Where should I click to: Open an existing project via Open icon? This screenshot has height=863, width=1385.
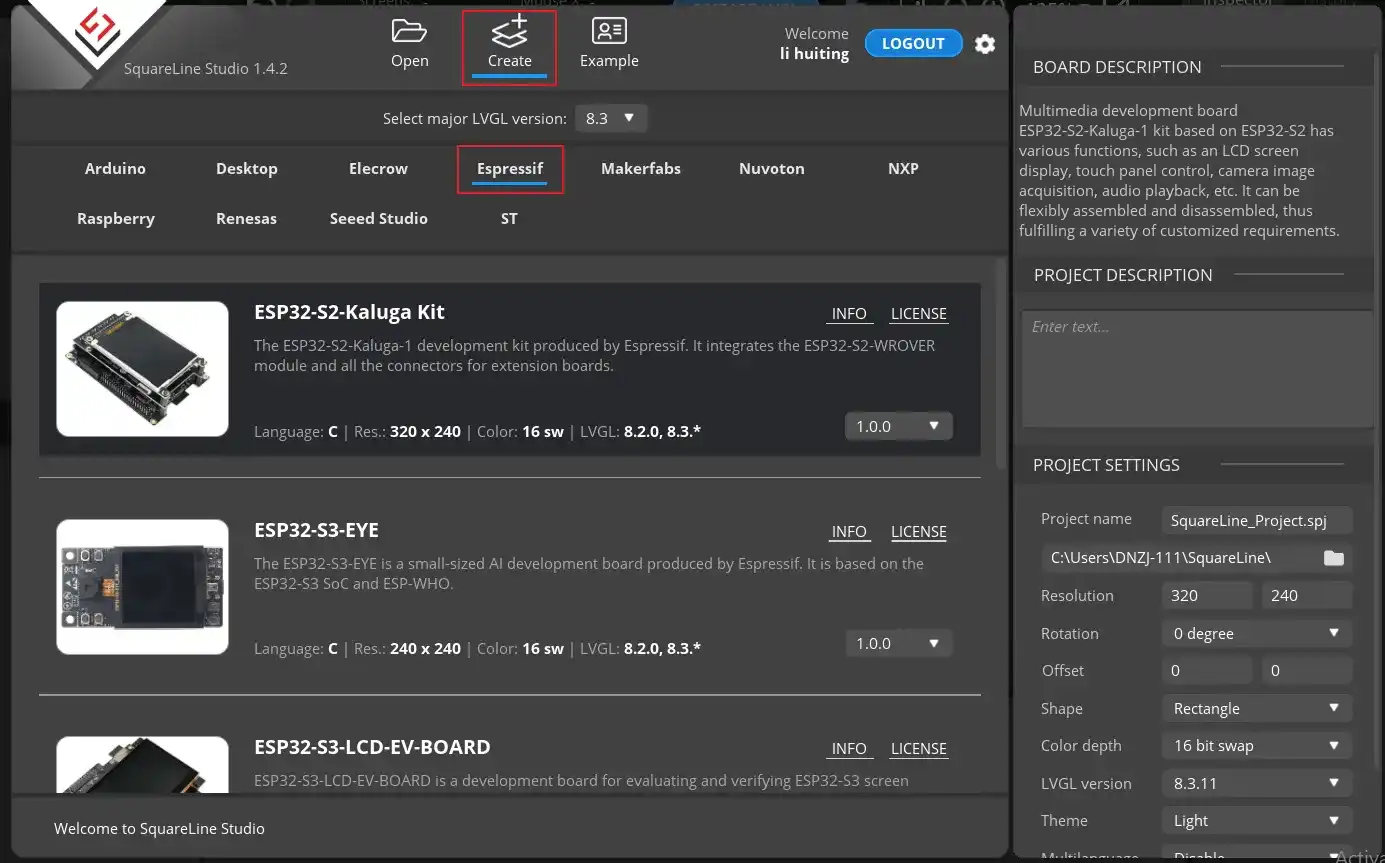pos(409,32)
